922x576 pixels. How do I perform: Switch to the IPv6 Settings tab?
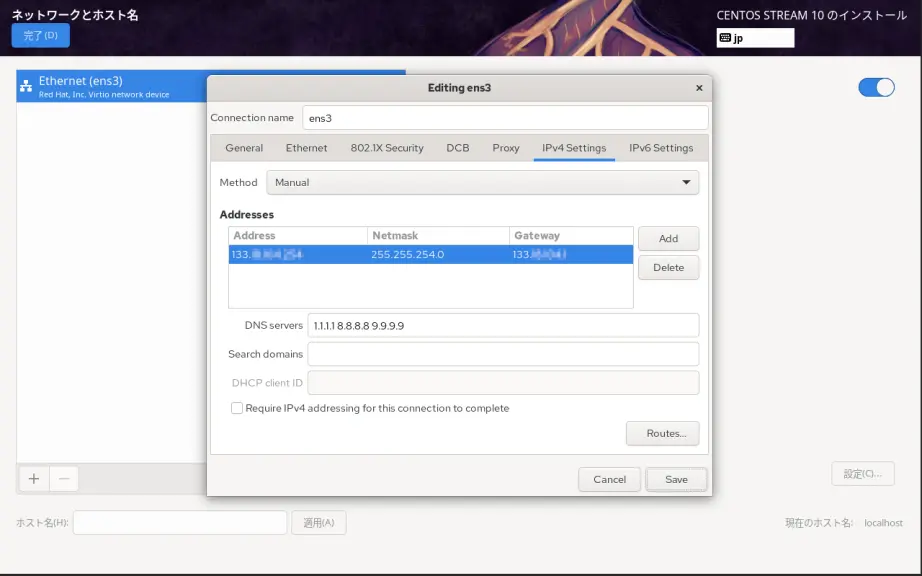pyautogui.click(x=661, y=148)
